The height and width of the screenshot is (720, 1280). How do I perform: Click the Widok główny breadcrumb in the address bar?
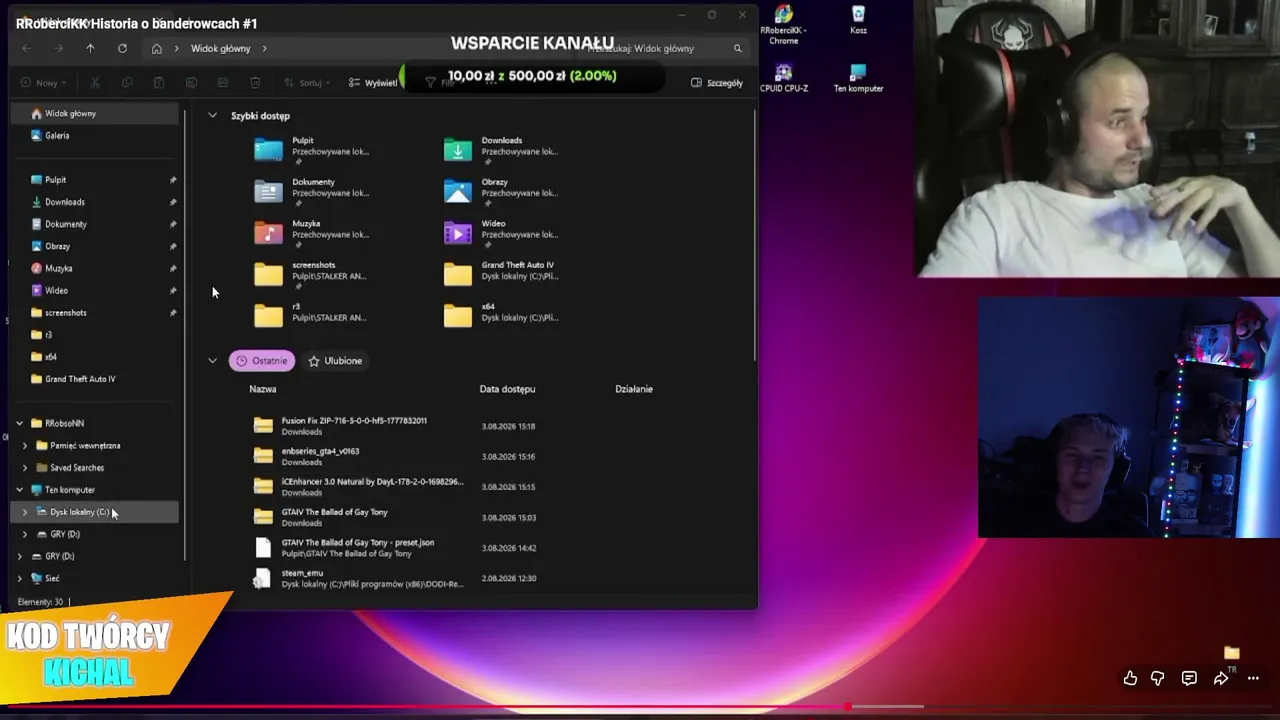click(x=221, y=48)
